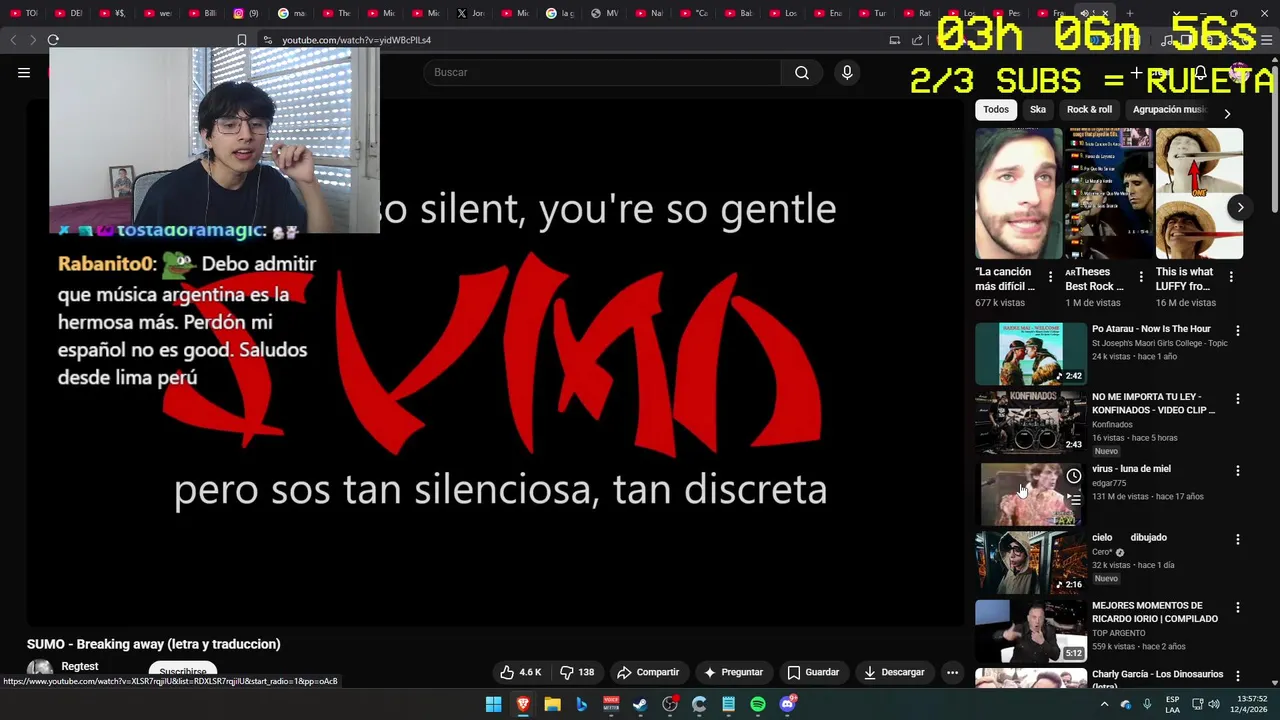1280x720 pixels.
Task: Go back with browser back arrow
Action: (13, 40)
